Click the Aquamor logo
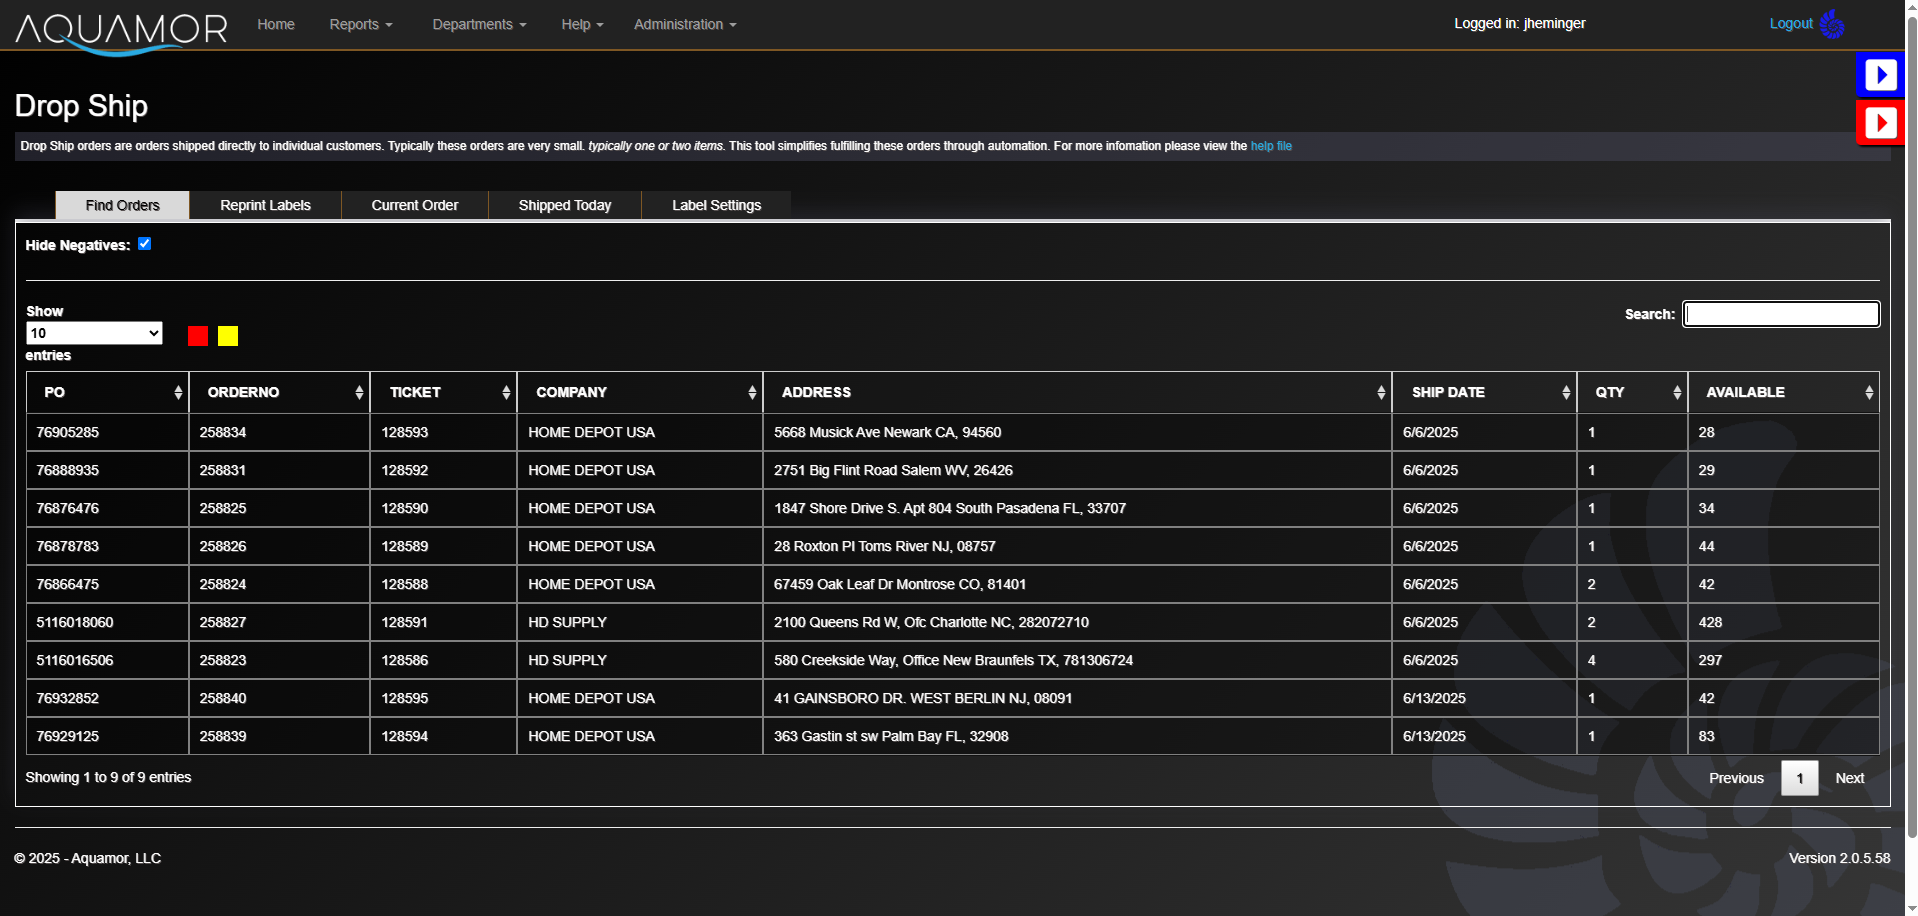This screenshot has width=1918, height=916. [121, 33]
